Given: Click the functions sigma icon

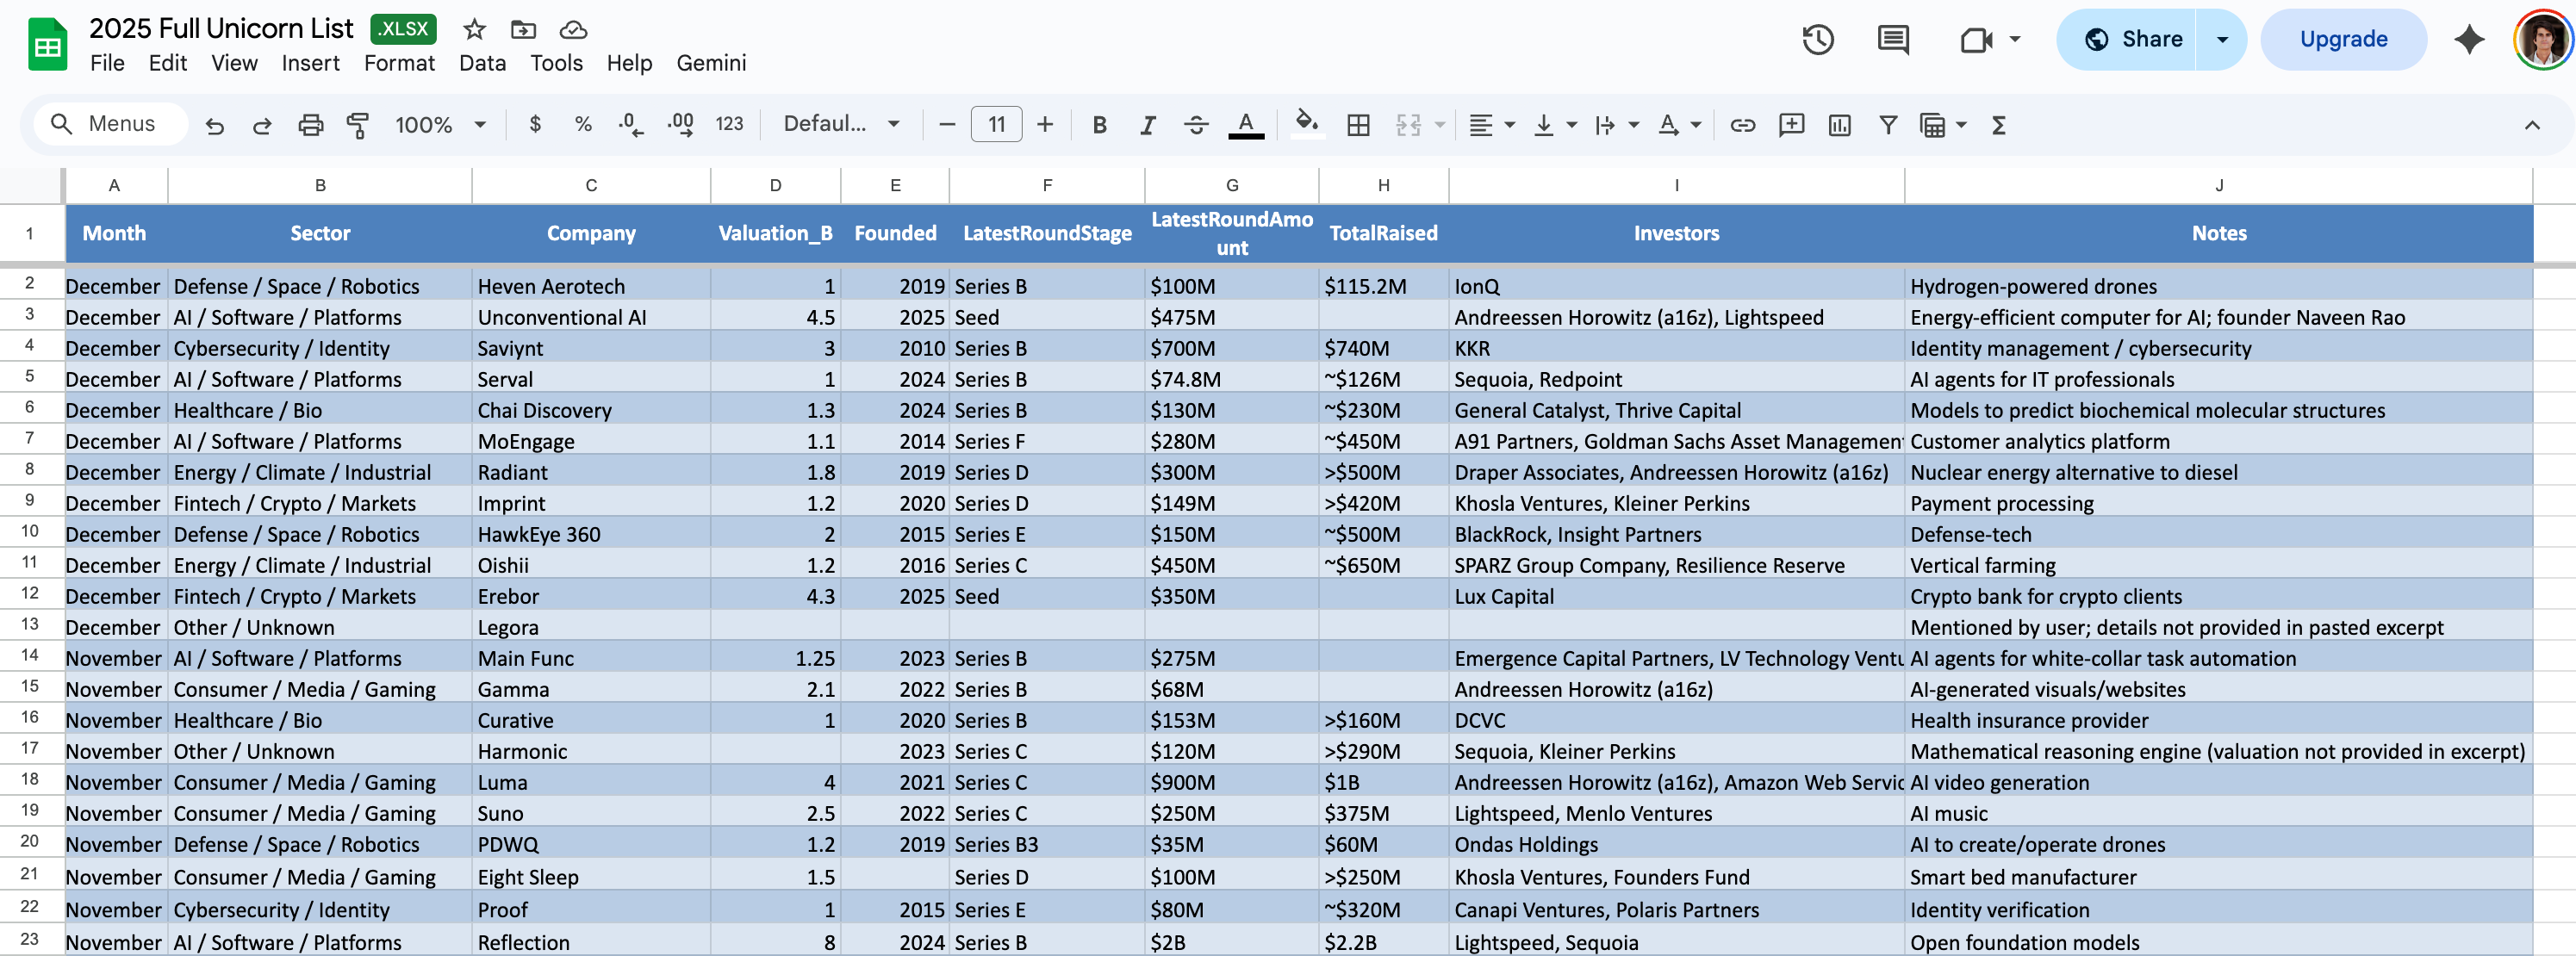Looking at the screenshot, I should click(1998, 125).
